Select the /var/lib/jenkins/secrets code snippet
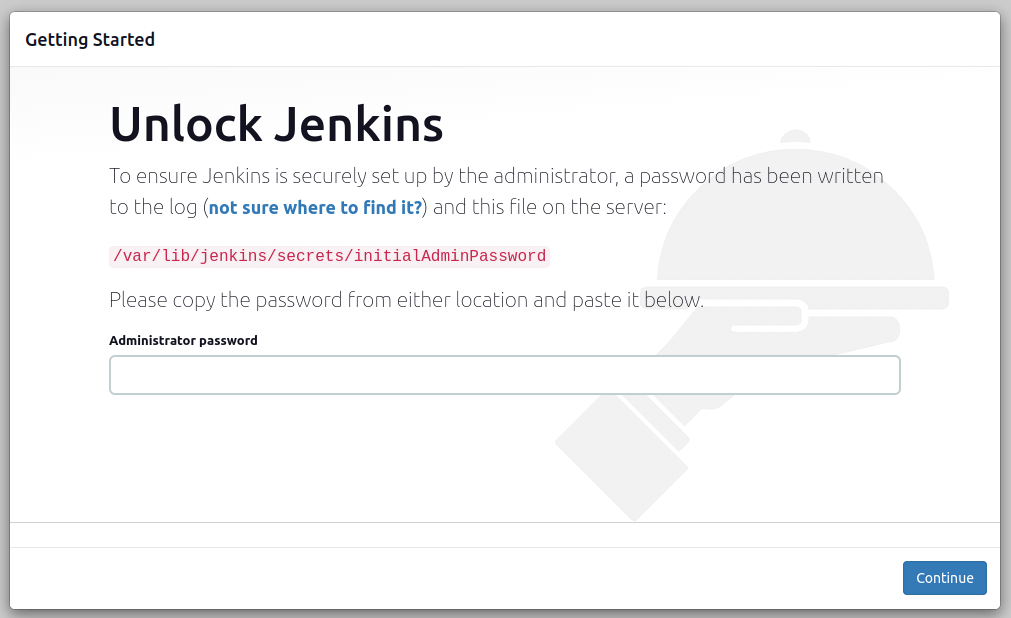The image size is (1011, 618). click(250, 256)
